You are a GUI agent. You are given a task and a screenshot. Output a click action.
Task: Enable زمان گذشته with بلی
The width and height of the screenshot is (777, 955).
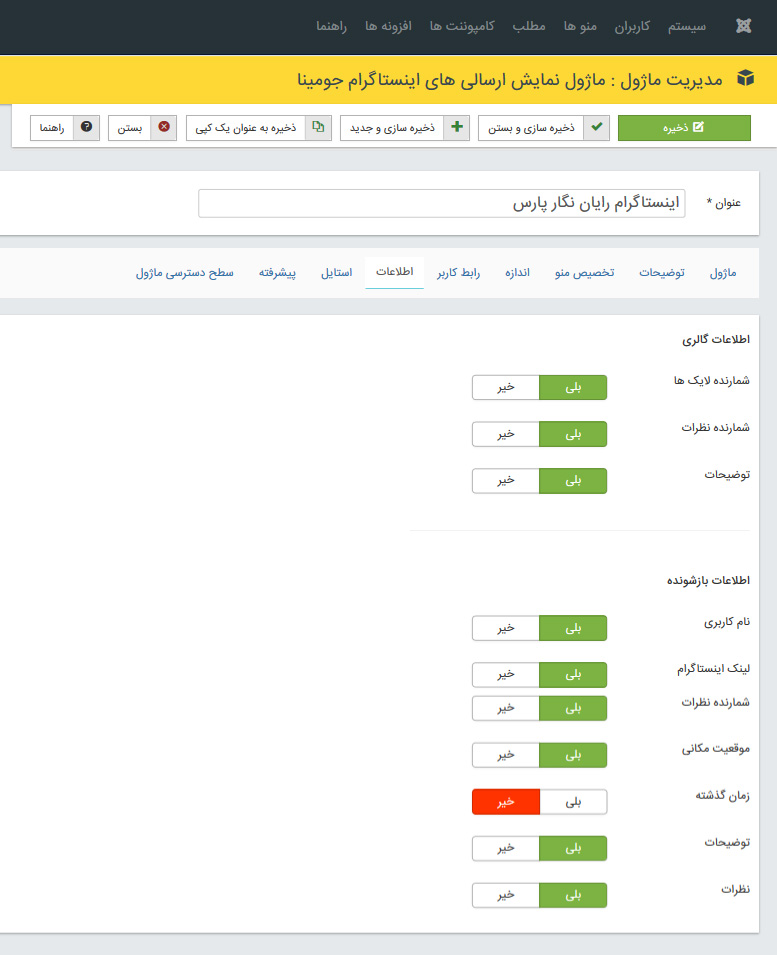coord(573,802)
